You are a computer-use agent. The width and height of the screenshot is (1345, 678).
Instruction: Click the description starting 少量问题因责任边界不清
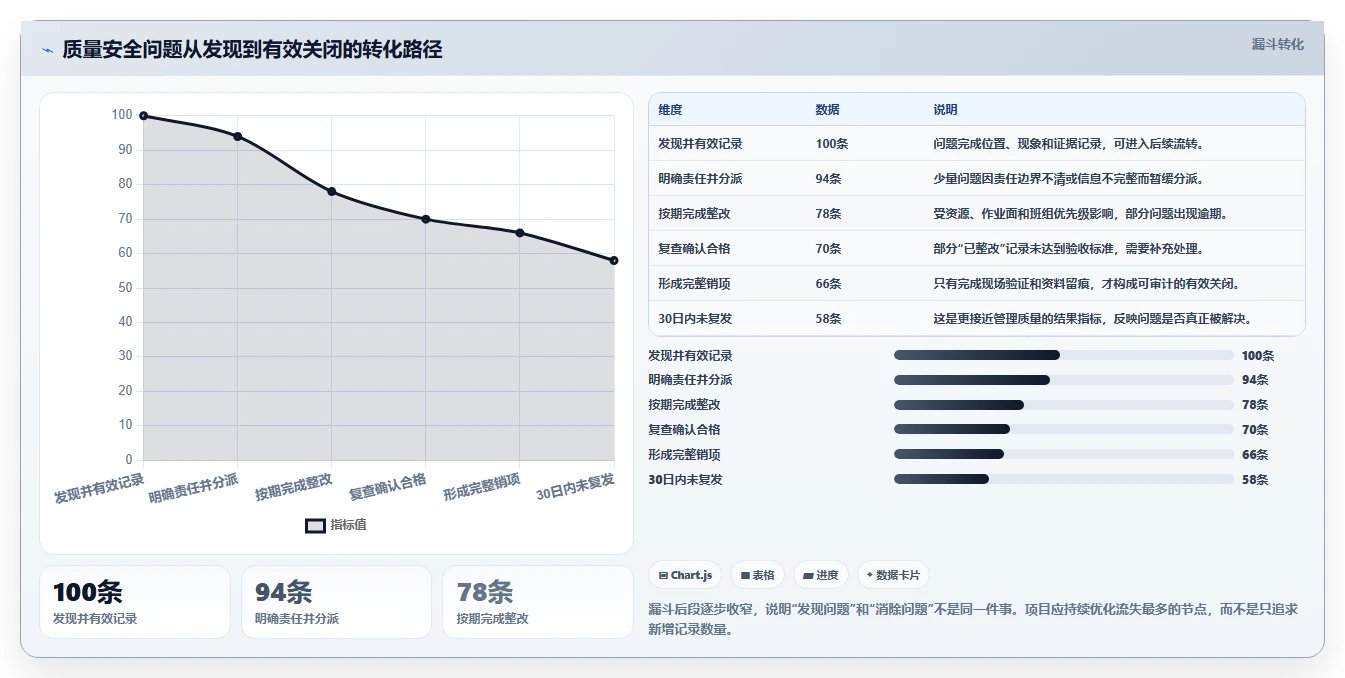pos(1068,179)
